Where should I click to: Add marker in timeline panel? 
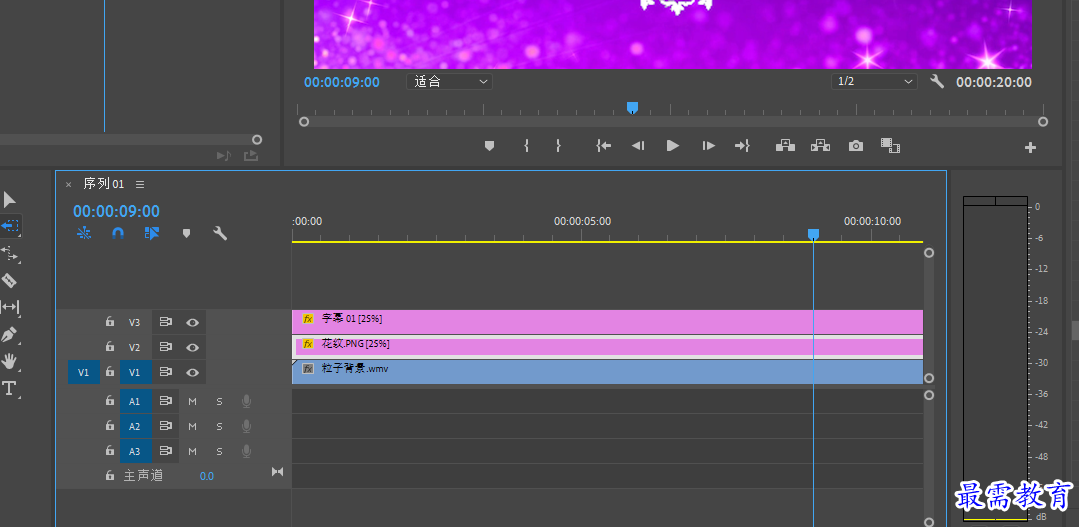[186, 234]
